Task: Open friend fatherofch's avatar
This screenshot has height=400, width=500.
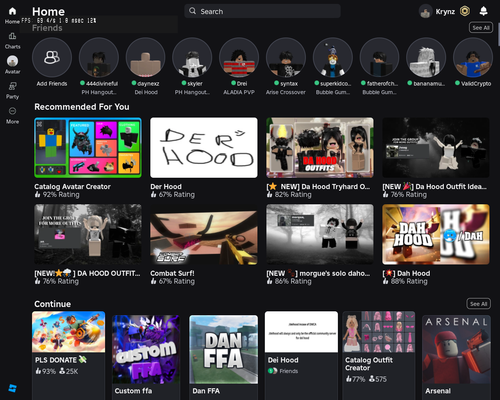Action: pos(379,57)
